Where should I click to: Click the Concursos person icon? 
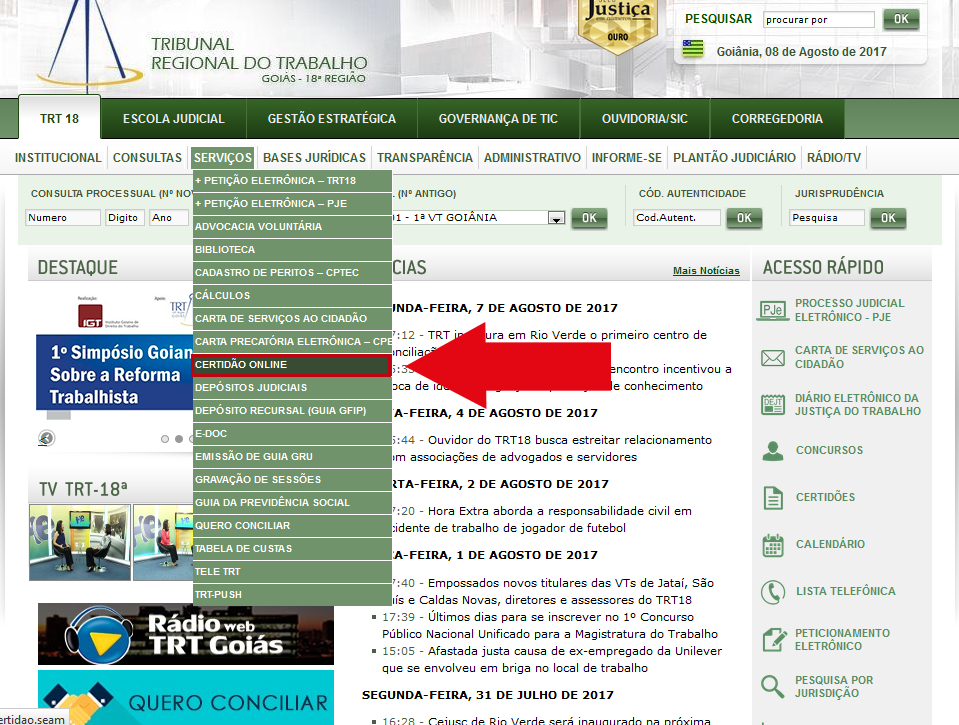pos(773,451)
